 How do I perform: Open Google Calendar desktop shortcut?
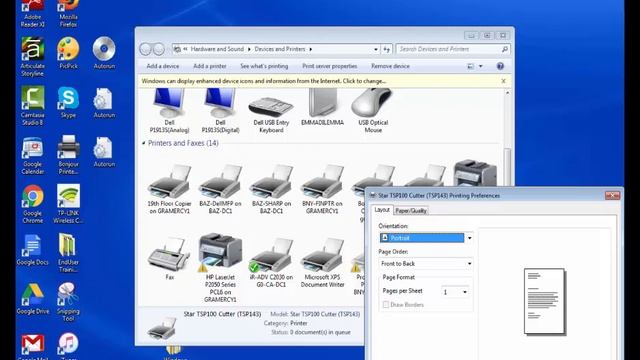click(33, 155)
